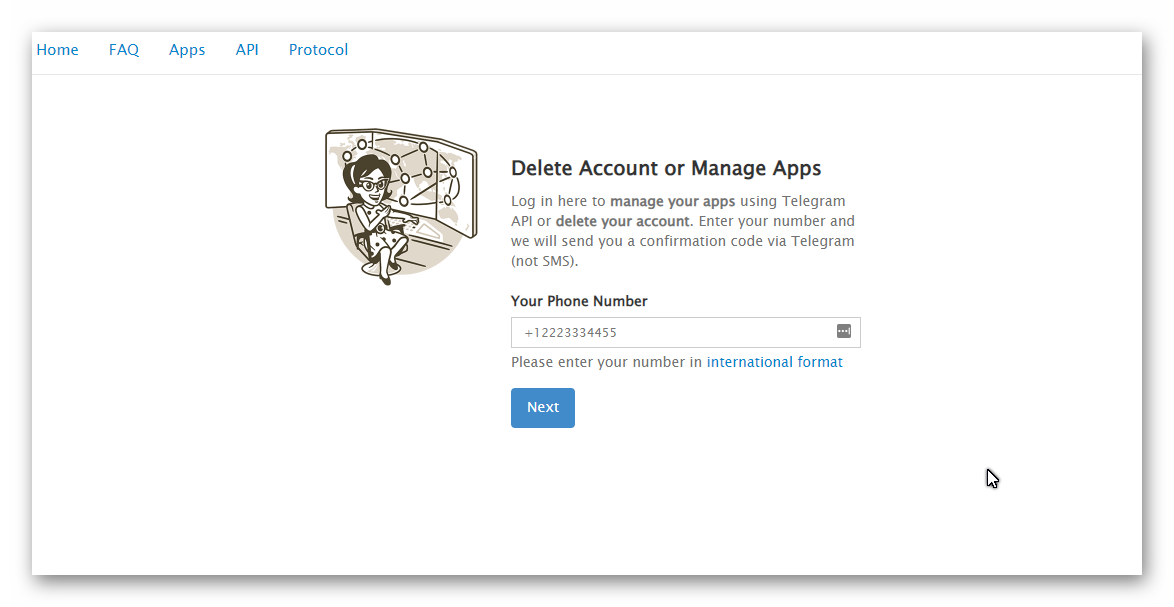
Task: Follow the international format link
Action: pyautogui.click(x=774, y=362)
